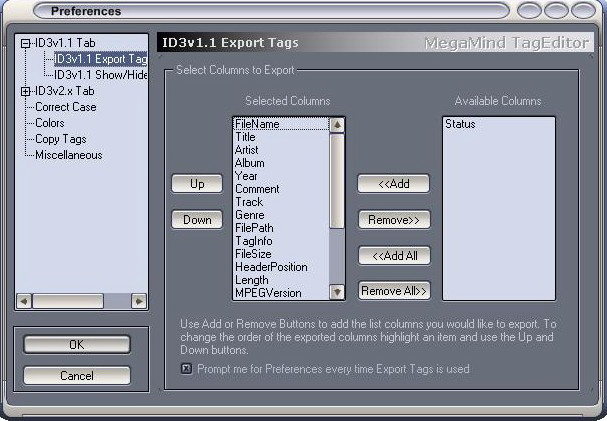607x421 pixels.
Task: Select Title in Selected Columns
Action: [x=281, y=137]
